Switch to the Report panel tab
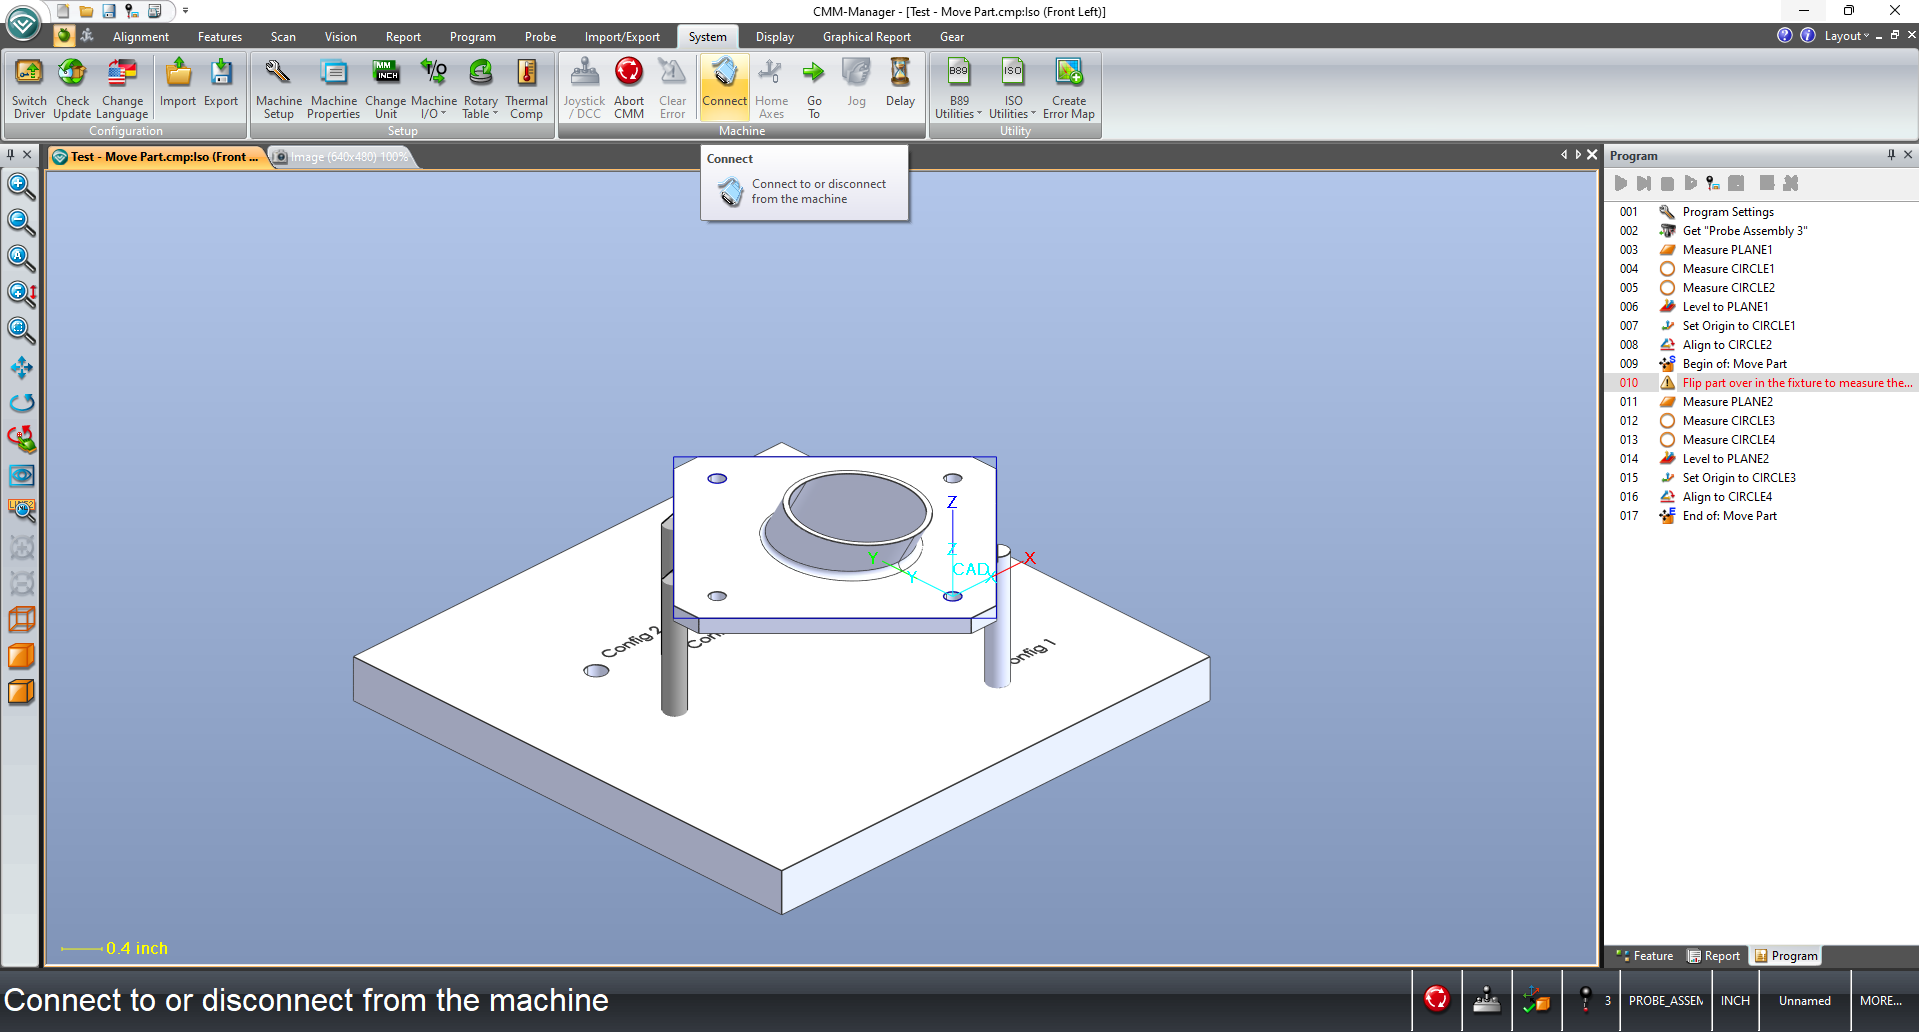Viewport: 1919px width, 1032px height. click(1714, 956)
